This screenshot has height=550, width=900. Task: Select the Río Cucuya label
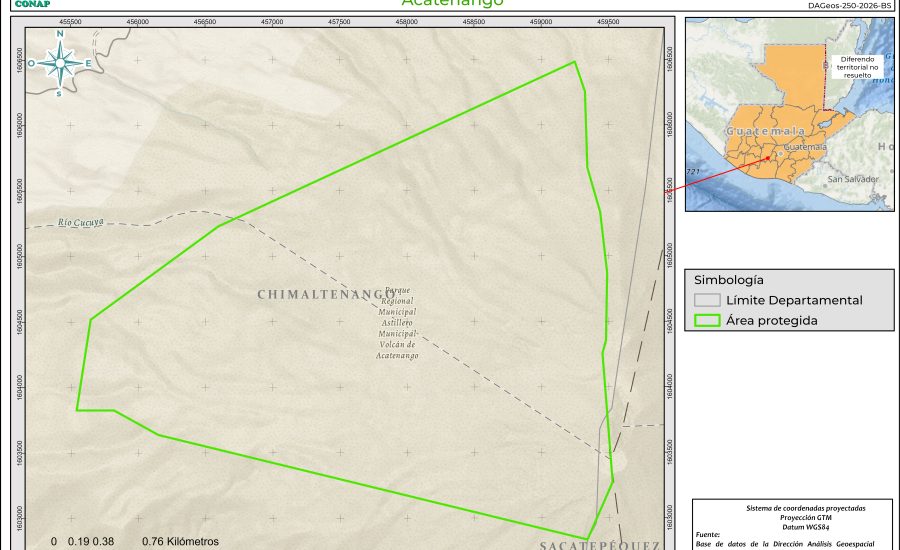coord(81,222)
